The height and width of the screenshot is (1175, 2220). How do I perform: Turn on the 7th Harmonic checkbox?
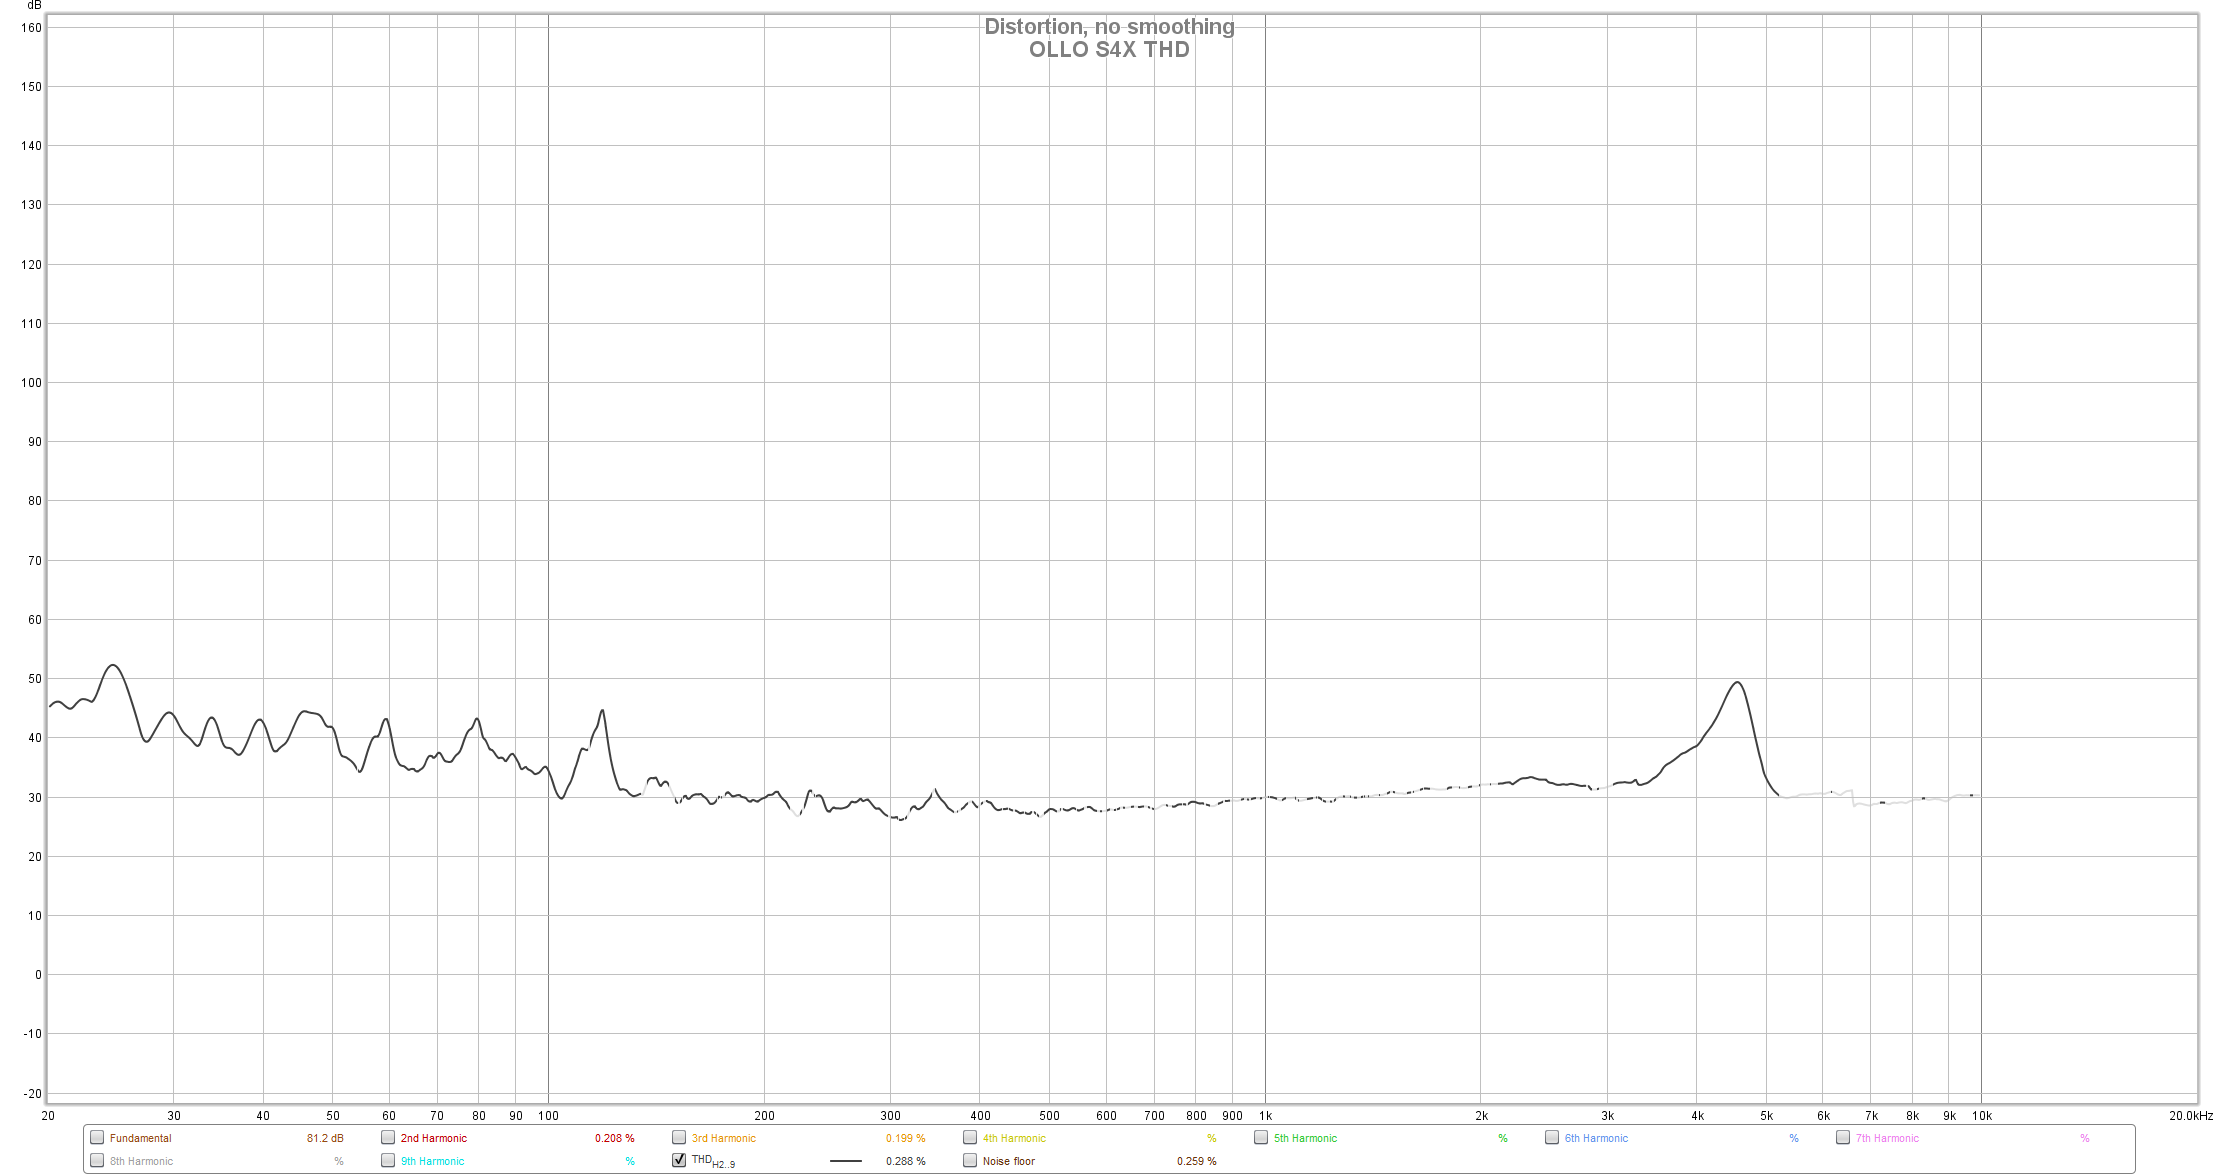[1843, 1137]
